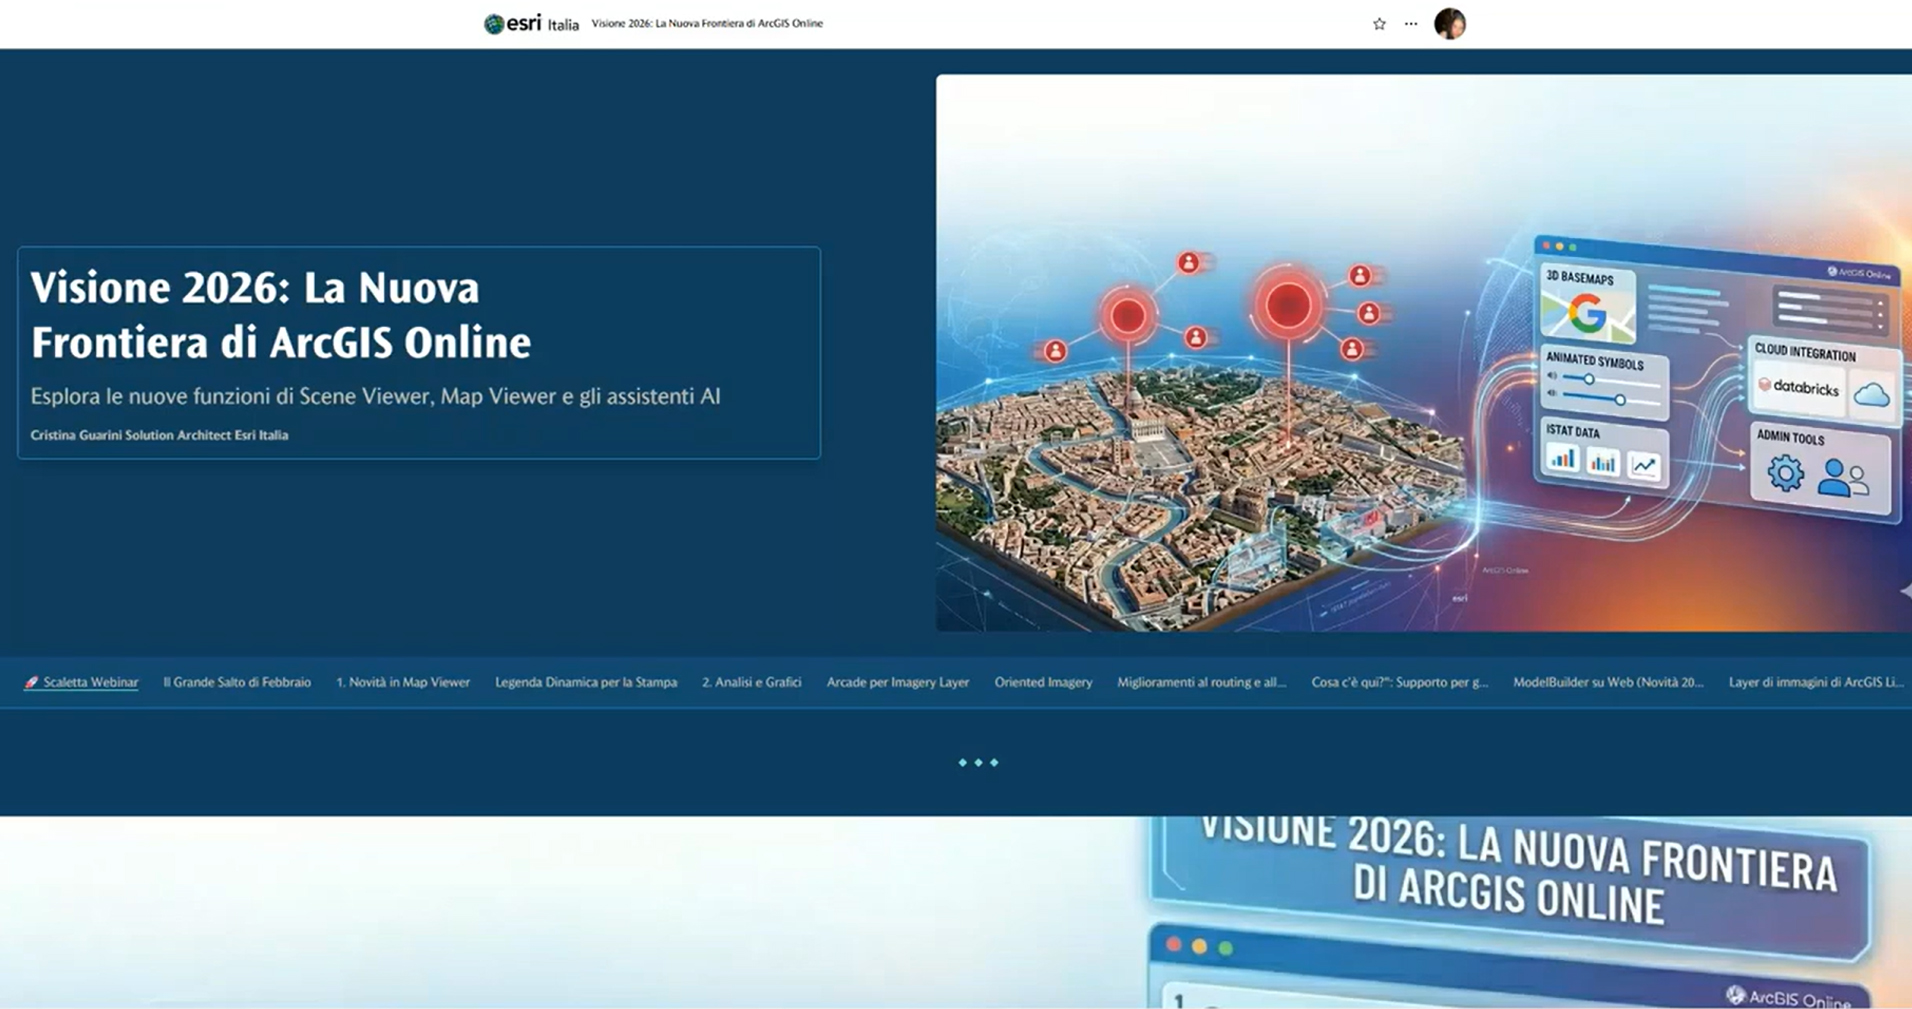Viewport: 1912px width, 1009px height.
Task: Switch to 2. Analisi e Grafici section
Action: tap(751, 682)
